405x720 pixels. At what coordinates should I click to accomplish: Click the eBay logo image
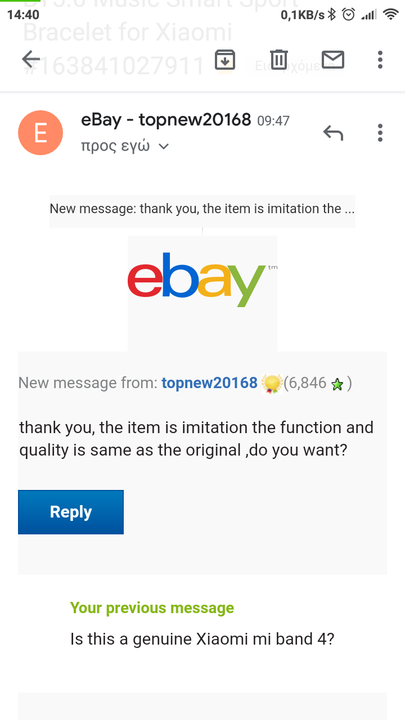click(202, 279)
